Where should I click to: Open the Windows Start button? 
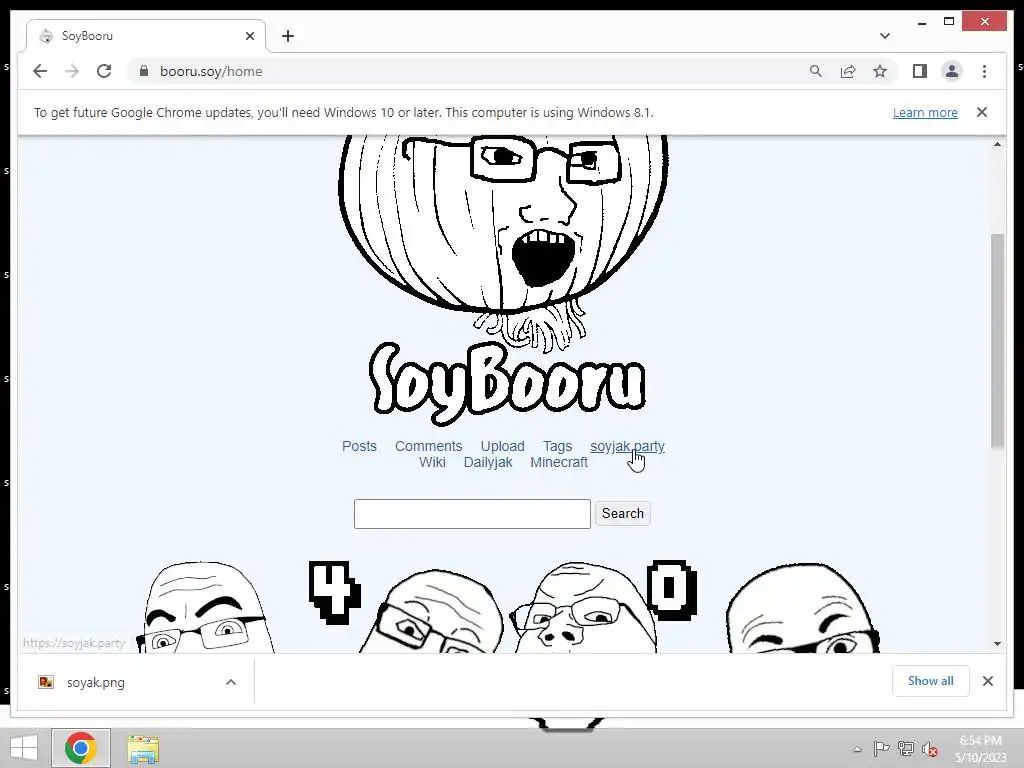(x=24, y=748)
